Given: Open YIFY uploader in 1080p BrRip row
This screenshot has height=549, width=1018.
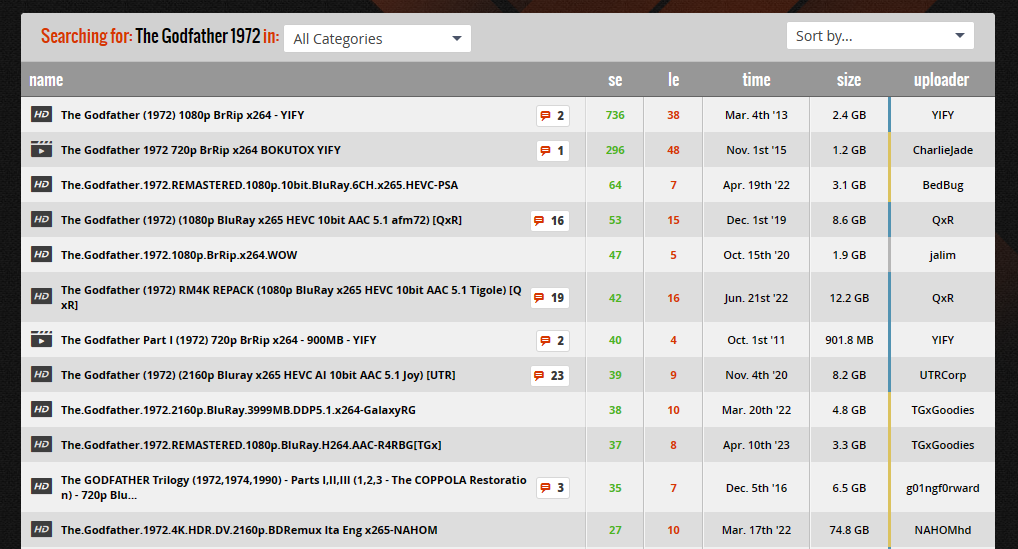Looking at the screenshot, I should [943, 115].
